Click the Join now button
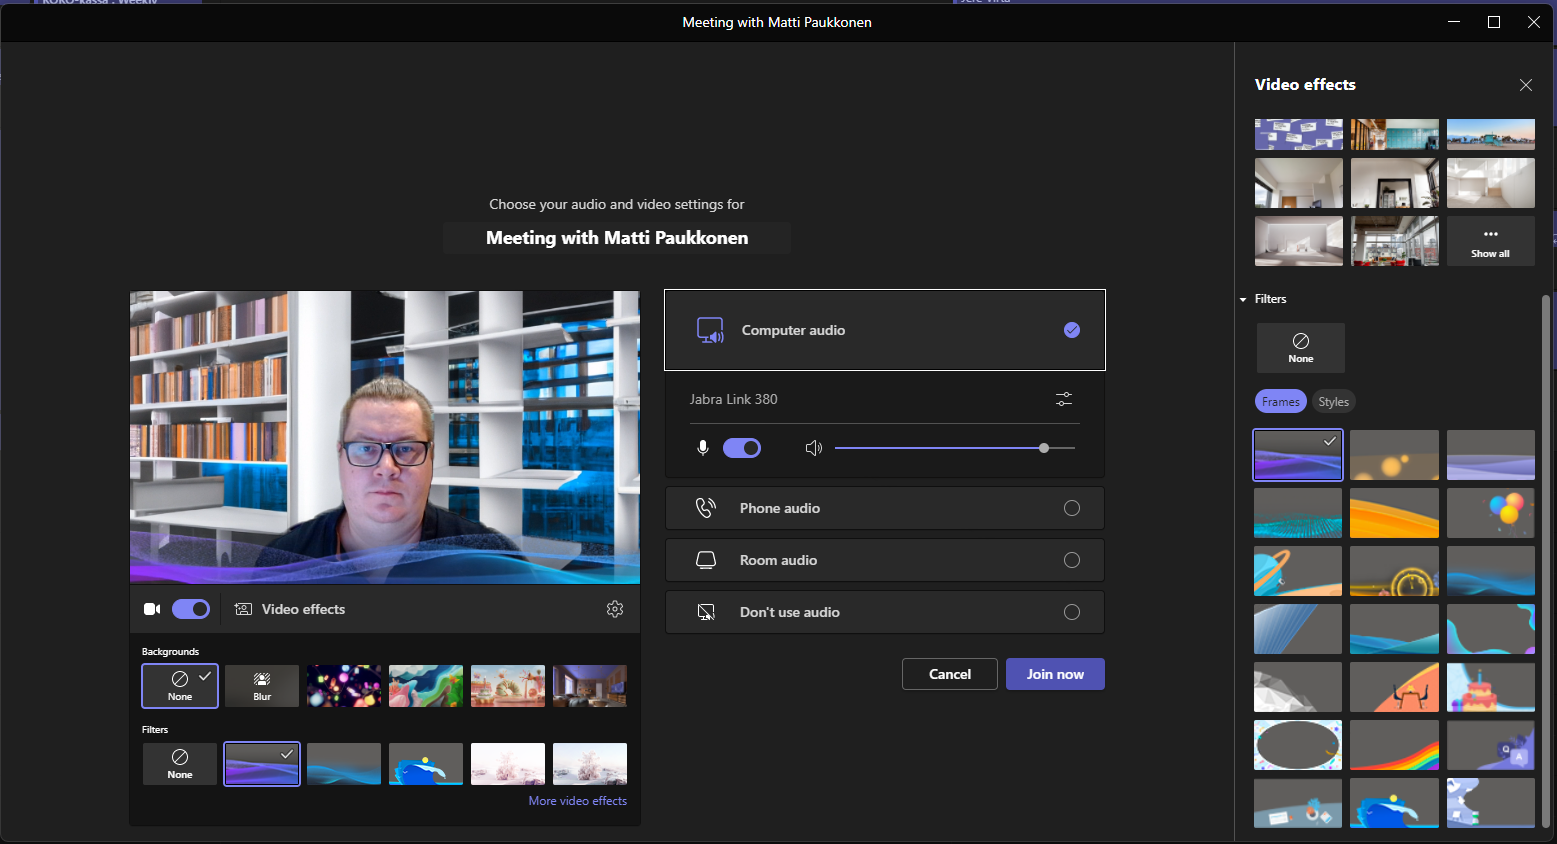Image resolution: width=1557 pixels, height=844 pixels. pyautogui.click(x=1055, y=674)
